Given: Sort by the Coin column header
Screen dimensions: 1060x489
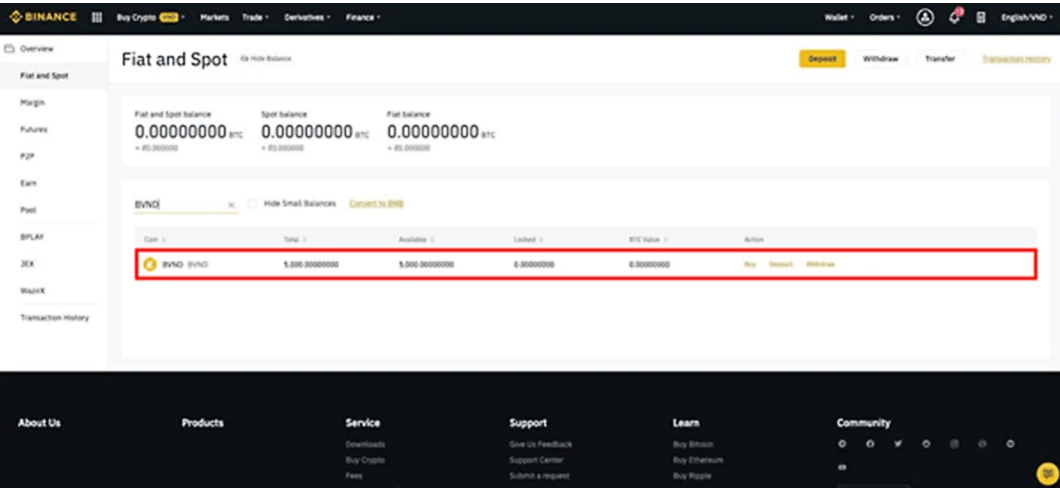Looking at the screenshot, I should click(155, 240).
